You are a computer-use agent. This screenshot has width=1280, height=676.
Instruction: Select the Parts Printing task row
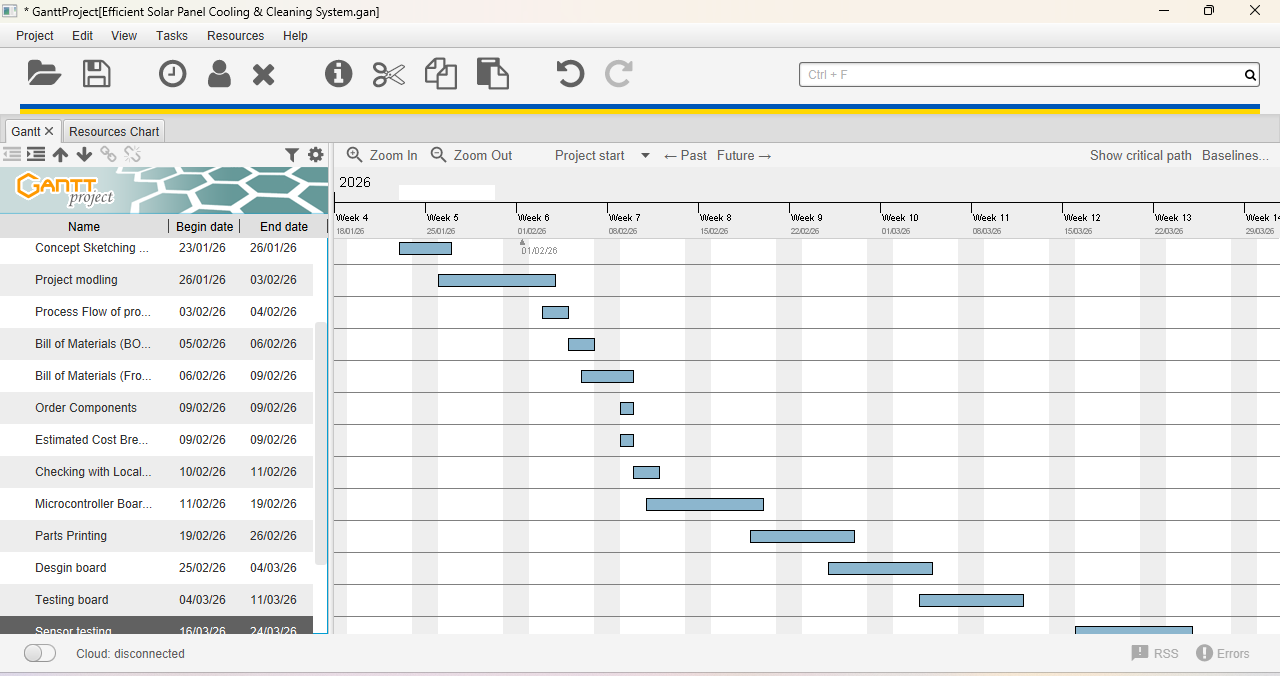[x=156, y=536]
